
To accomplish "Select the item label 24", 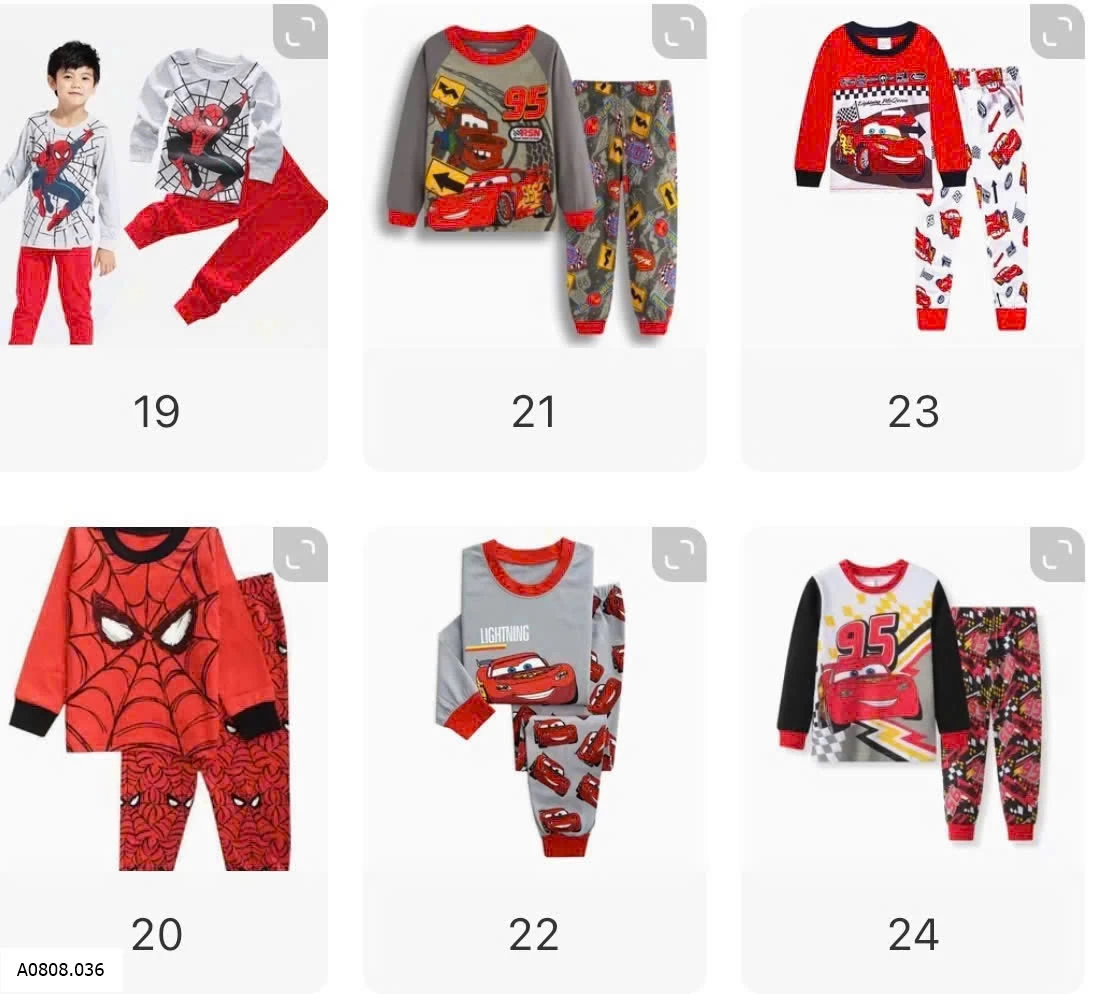I will tap(913, 934).
